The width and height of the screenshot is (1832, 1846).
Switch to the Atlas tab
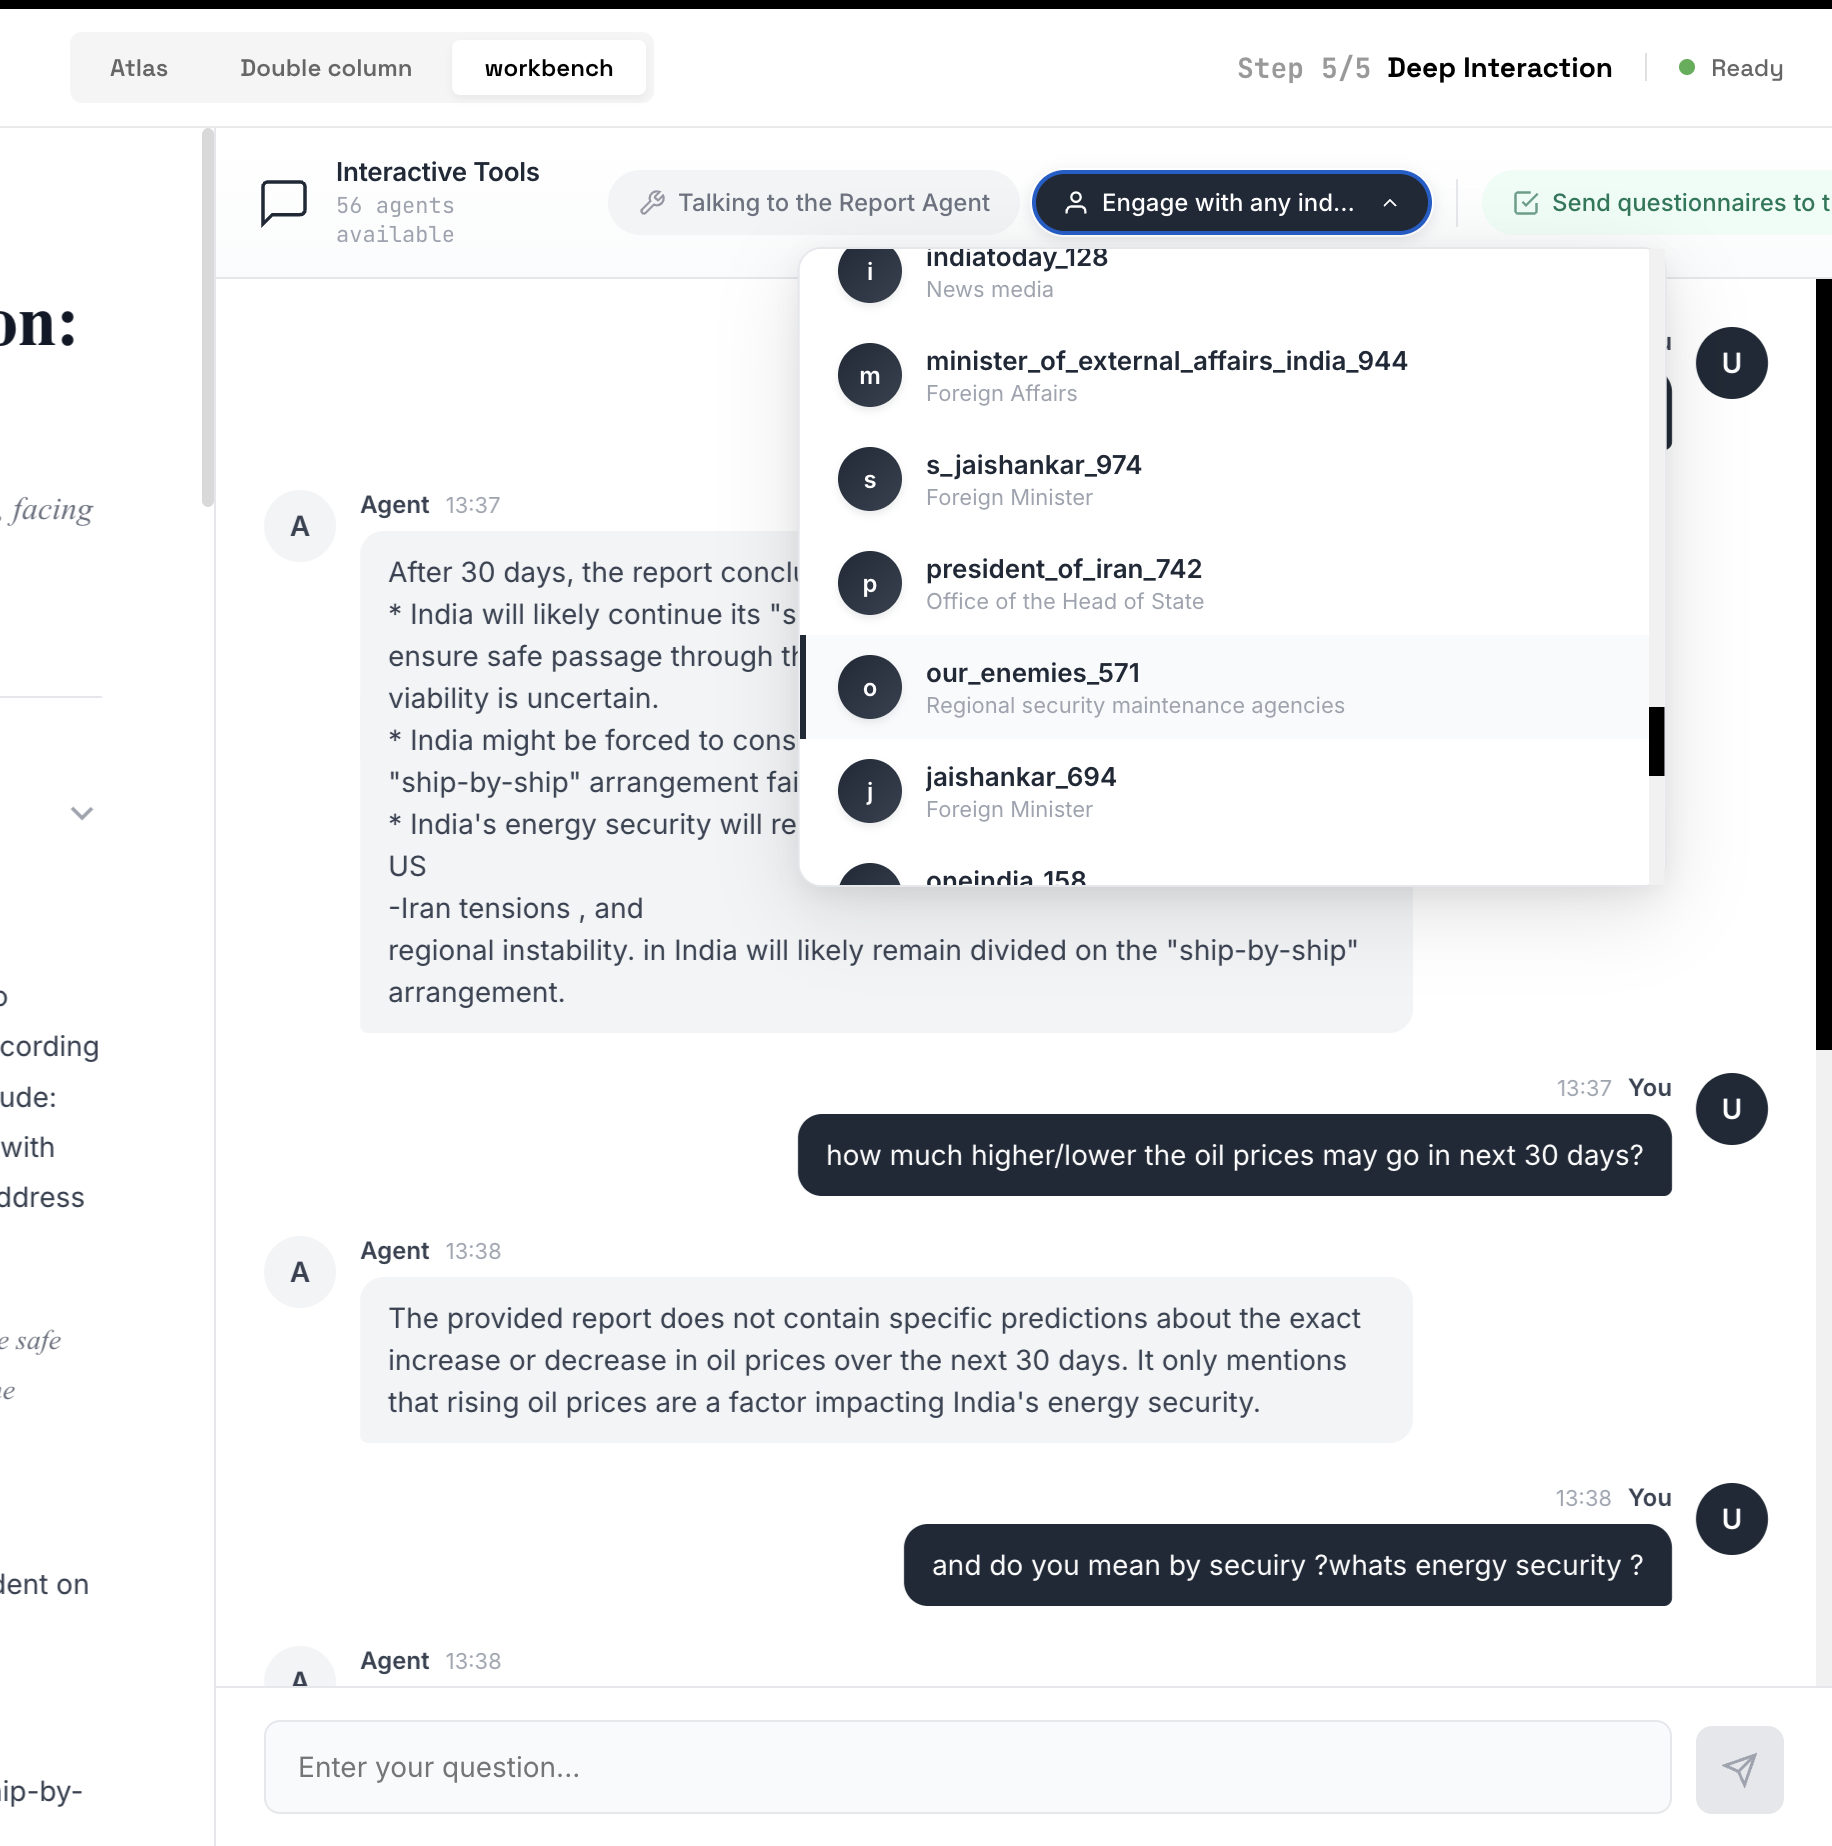point(138,67)
